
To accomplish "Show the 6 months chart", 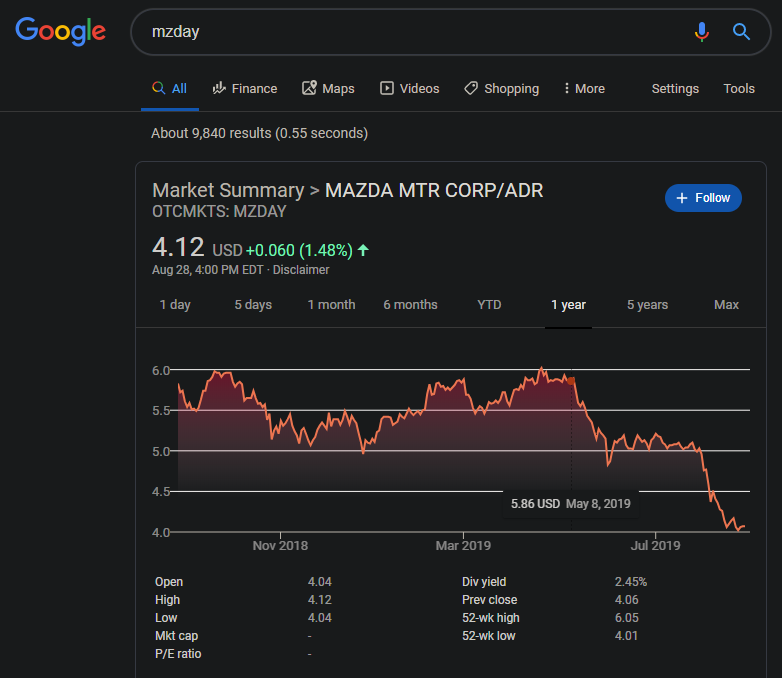I will (410, 305).
